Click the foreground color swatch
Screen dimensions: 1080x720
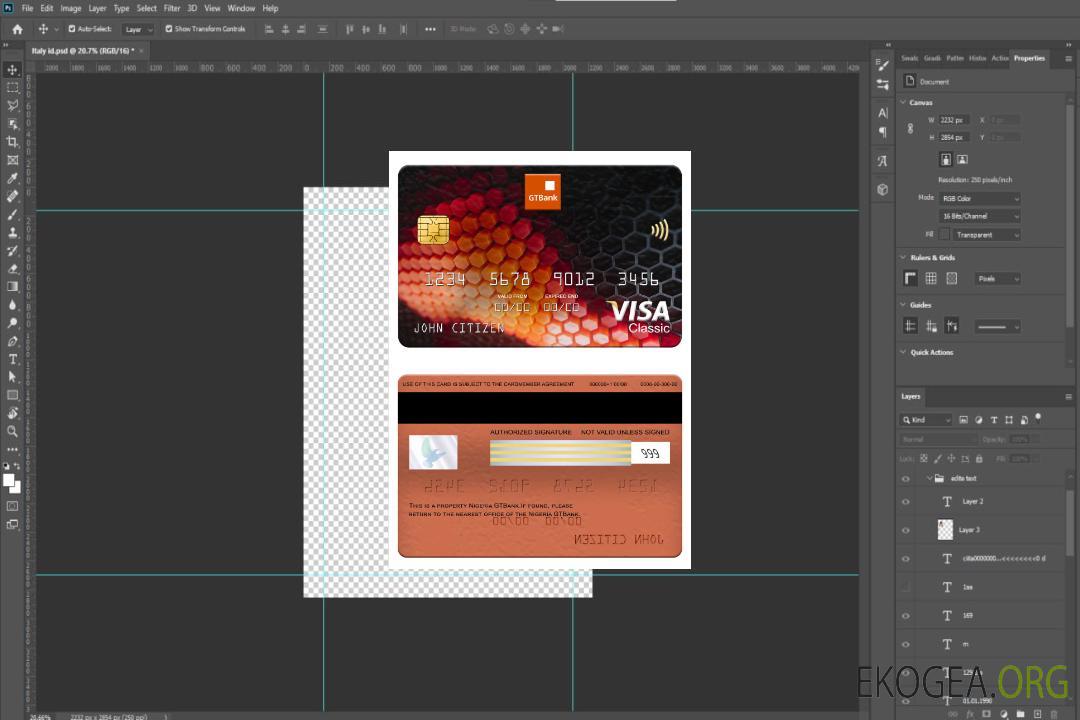pos(8,481)
